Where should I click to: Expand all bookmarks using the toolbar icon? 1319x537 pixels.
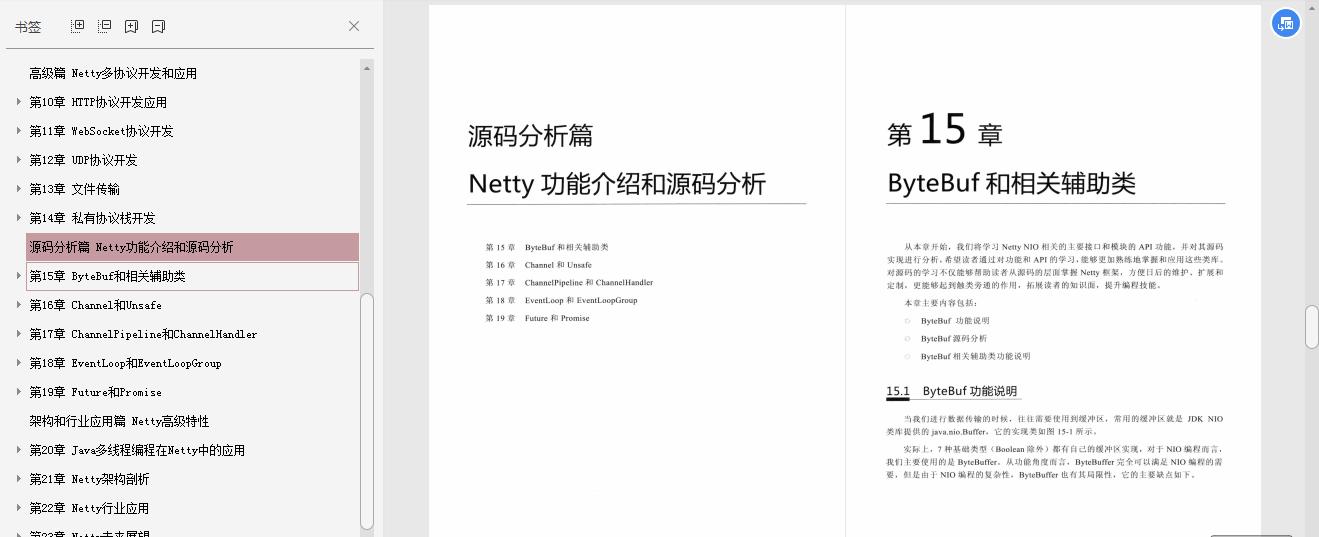click(x=78, y=26)
